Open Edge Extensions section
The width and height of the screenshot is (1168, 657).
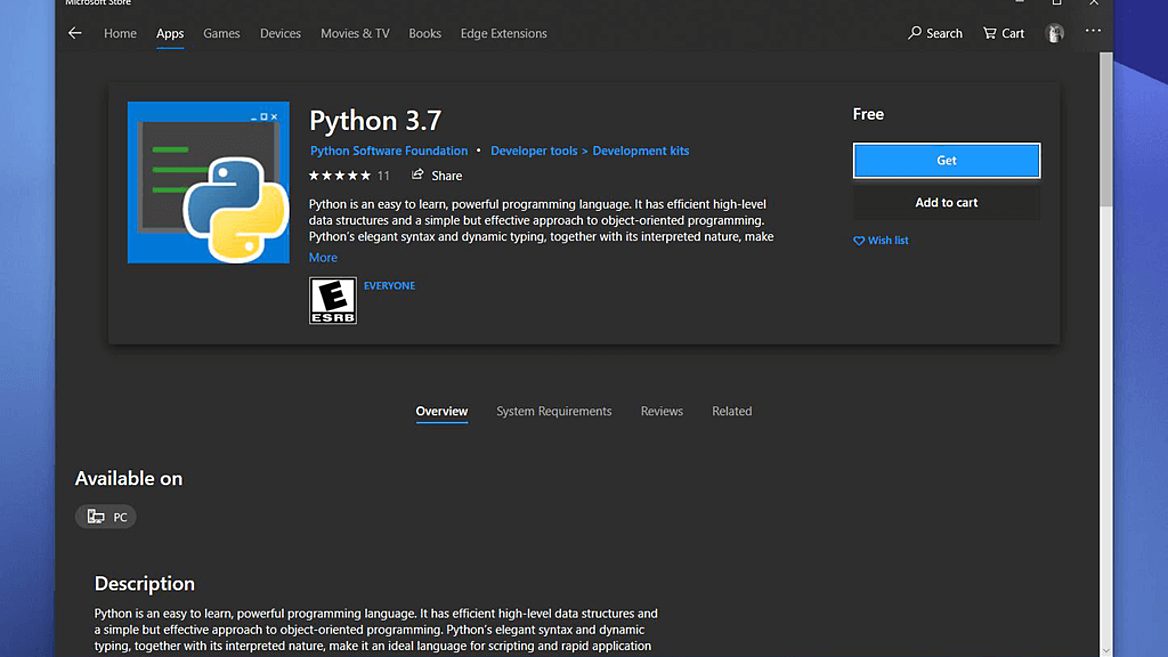pyautogui.click(x=504, y=34)
